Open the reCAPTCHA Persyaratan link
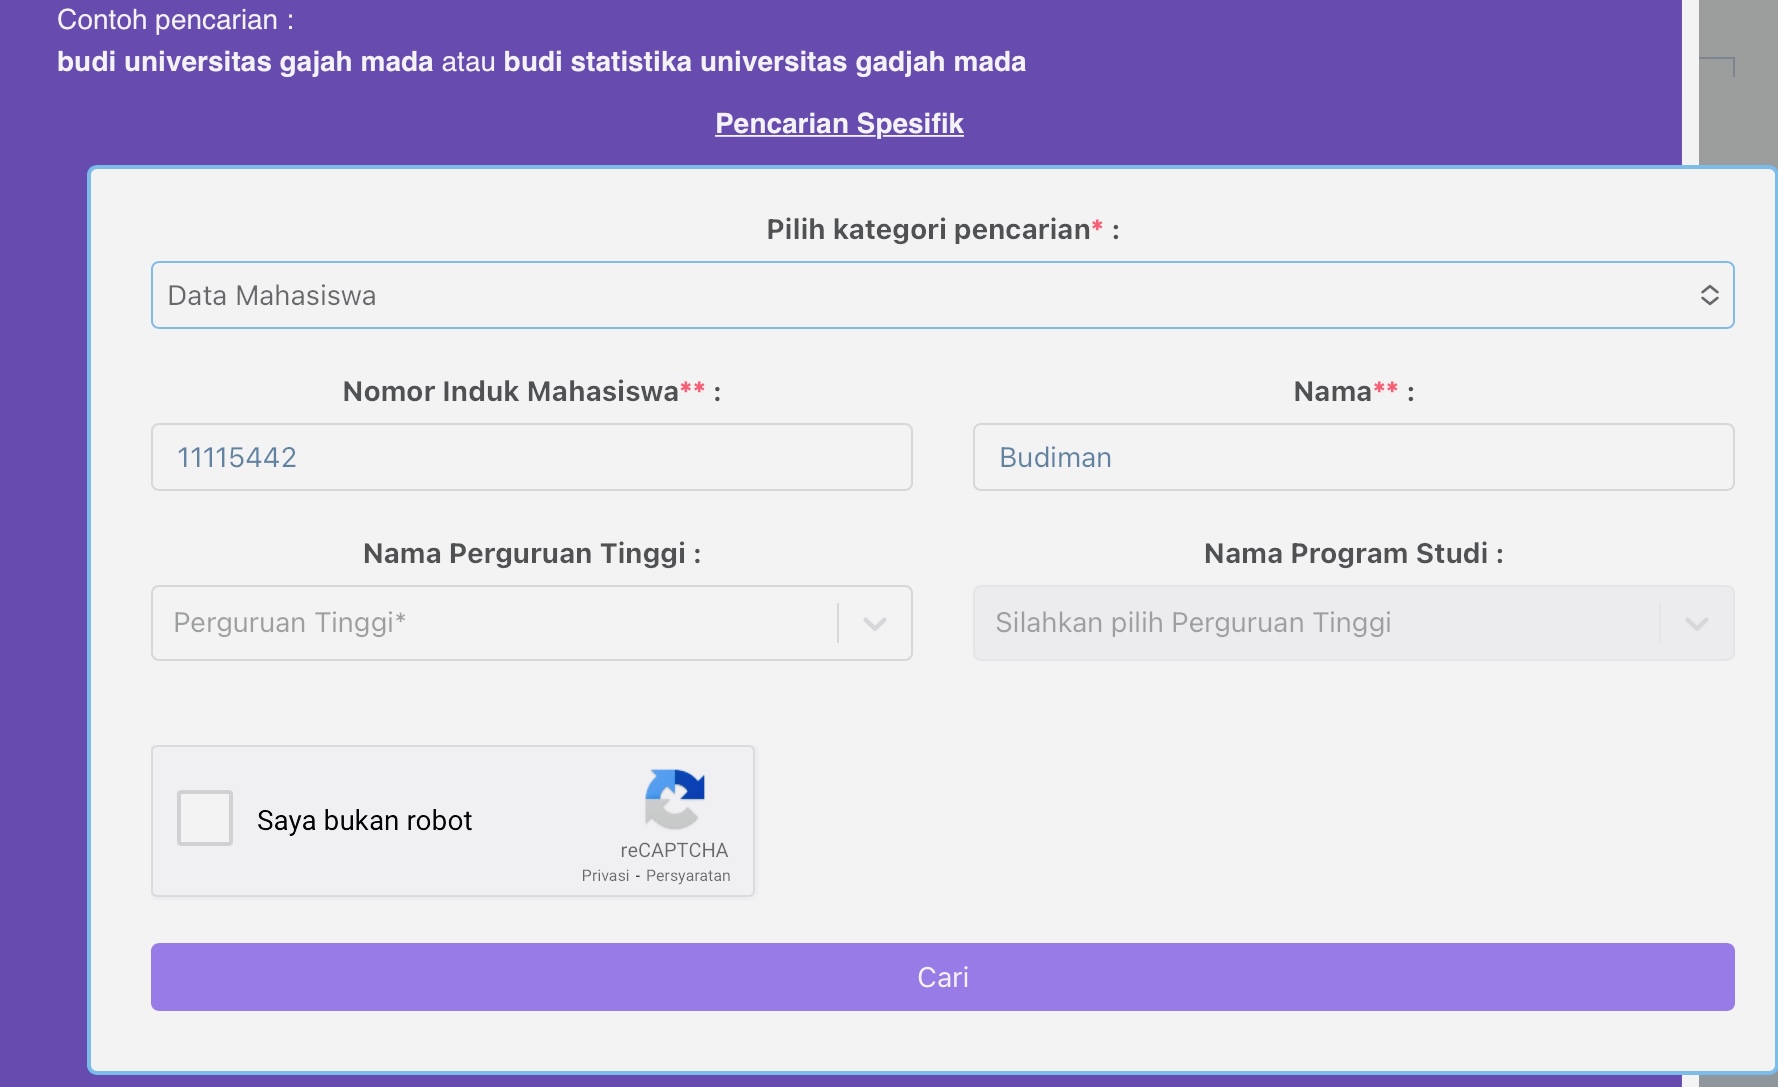This screenshot has height=1087, width=1778. coord(688,876)
